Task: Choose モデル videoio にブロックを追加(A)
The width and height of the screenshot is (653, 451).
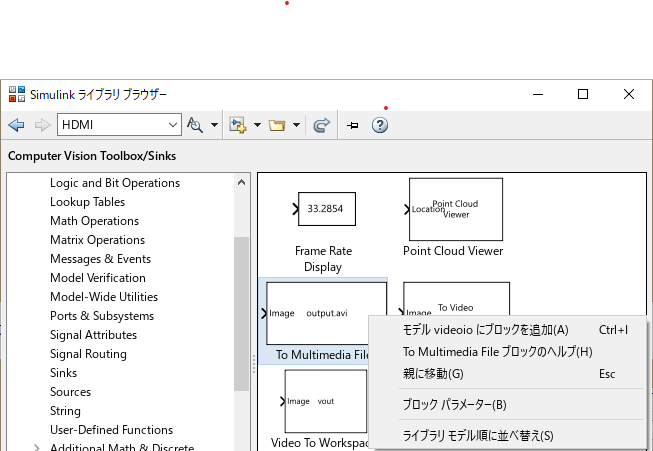Action: 507,330
